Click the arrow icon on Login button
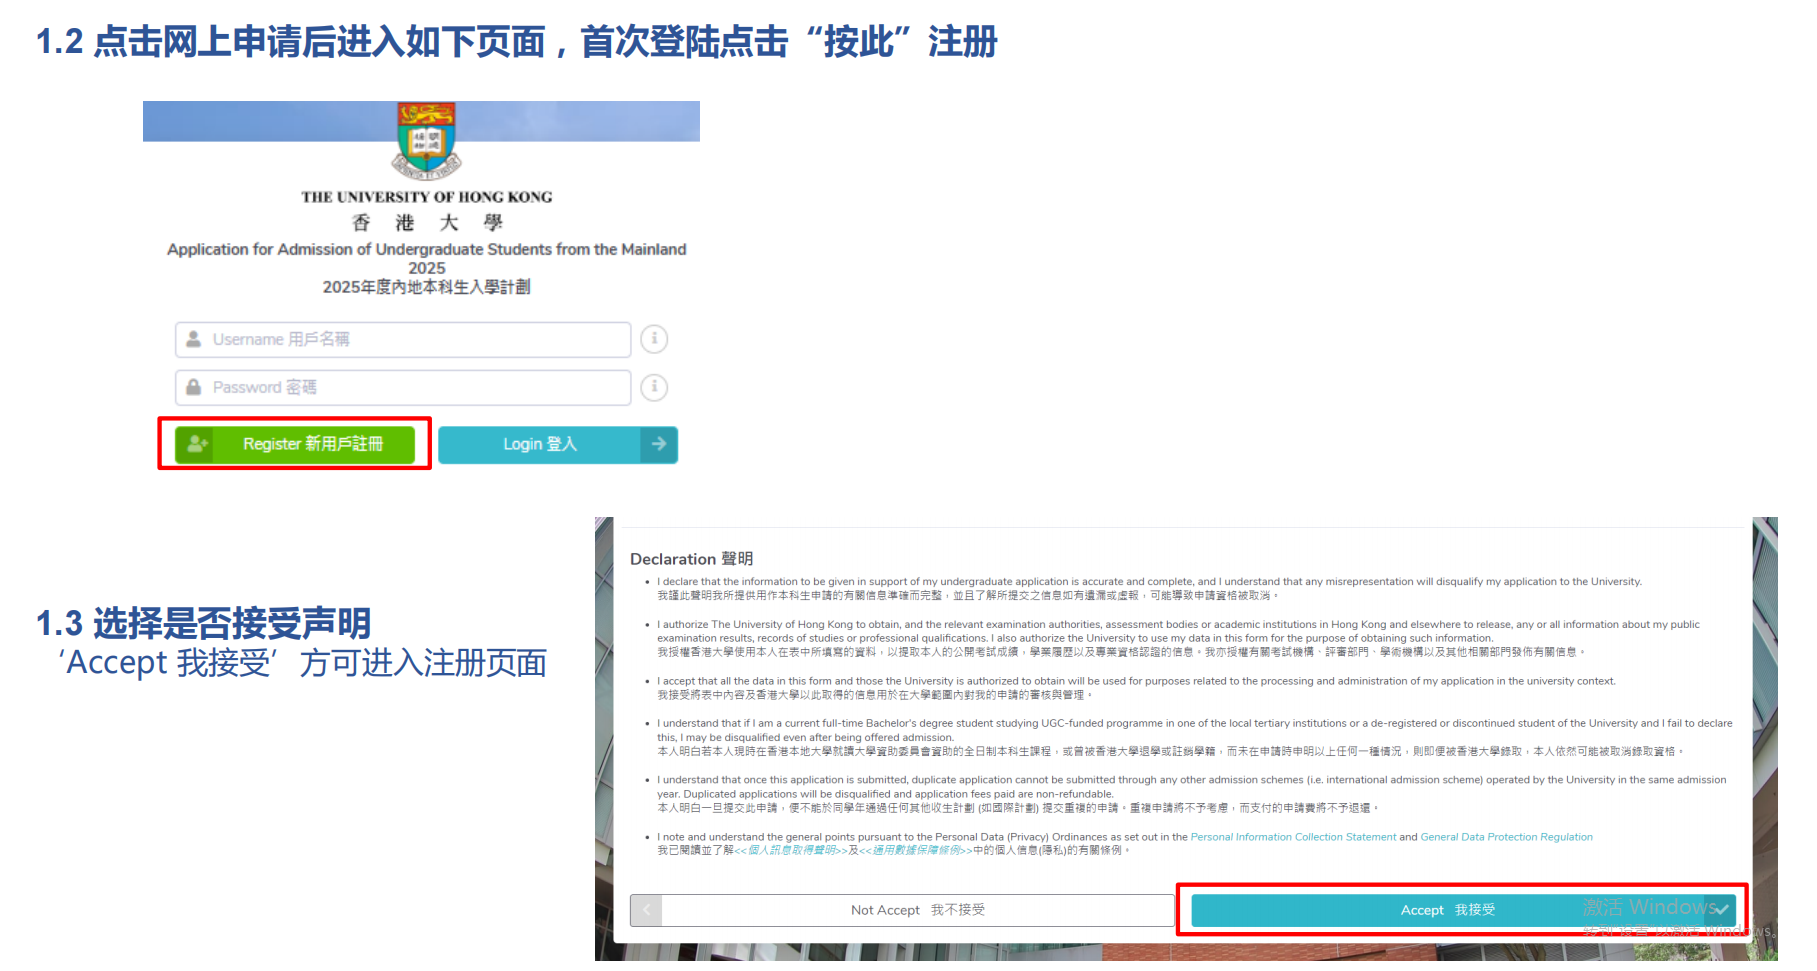The image size is (1817, 971). click(x=659, y=444)
